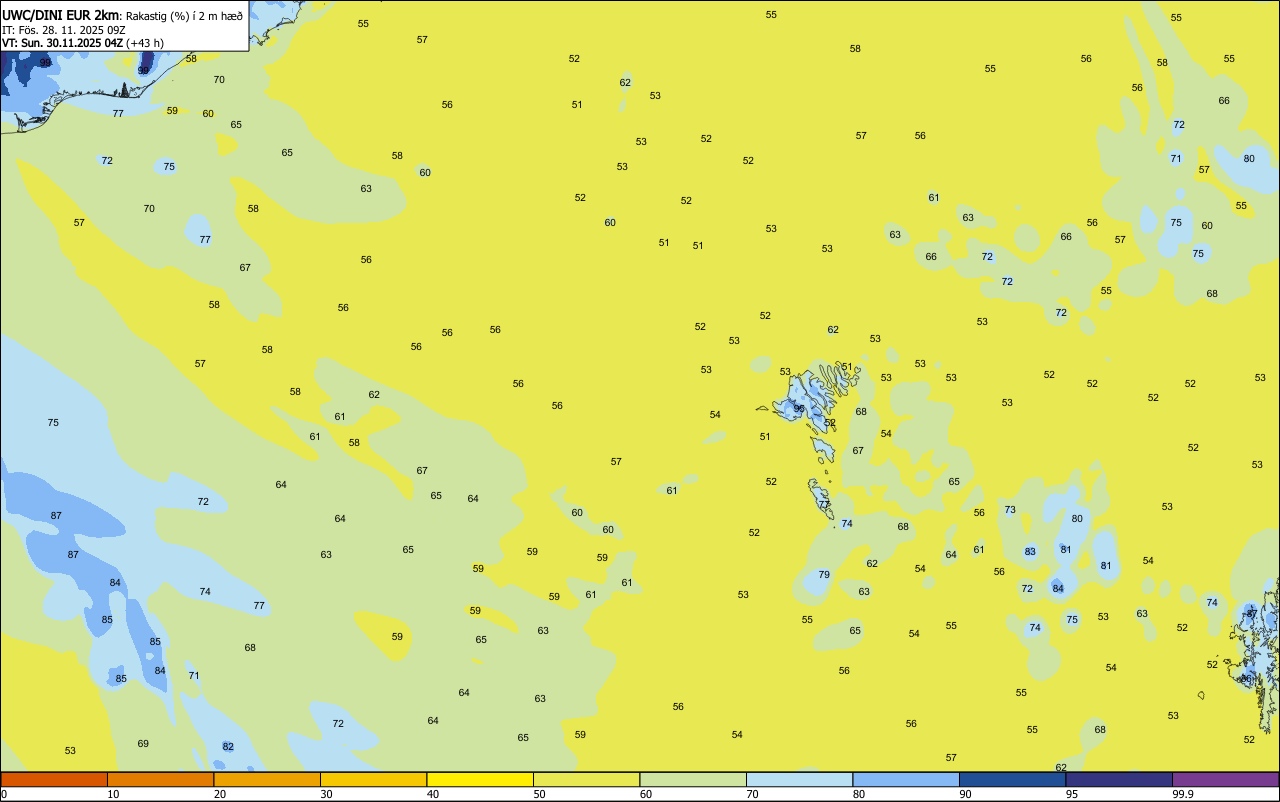Click the humidity value 82 on the map
This screenshot has width=1280, height=802.
(x=228, y=746)
